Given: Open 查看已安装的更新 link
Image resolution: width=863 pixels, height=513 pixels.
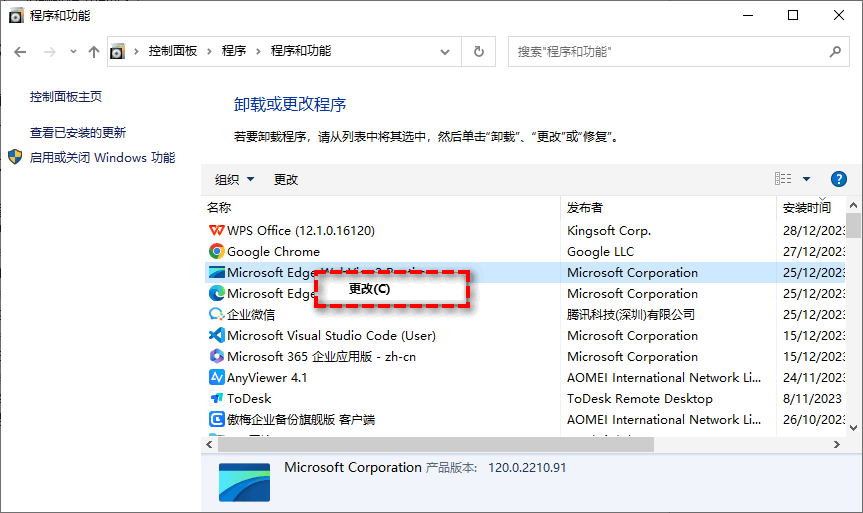Looking at the screenshot, I should (x=78, y=133).
